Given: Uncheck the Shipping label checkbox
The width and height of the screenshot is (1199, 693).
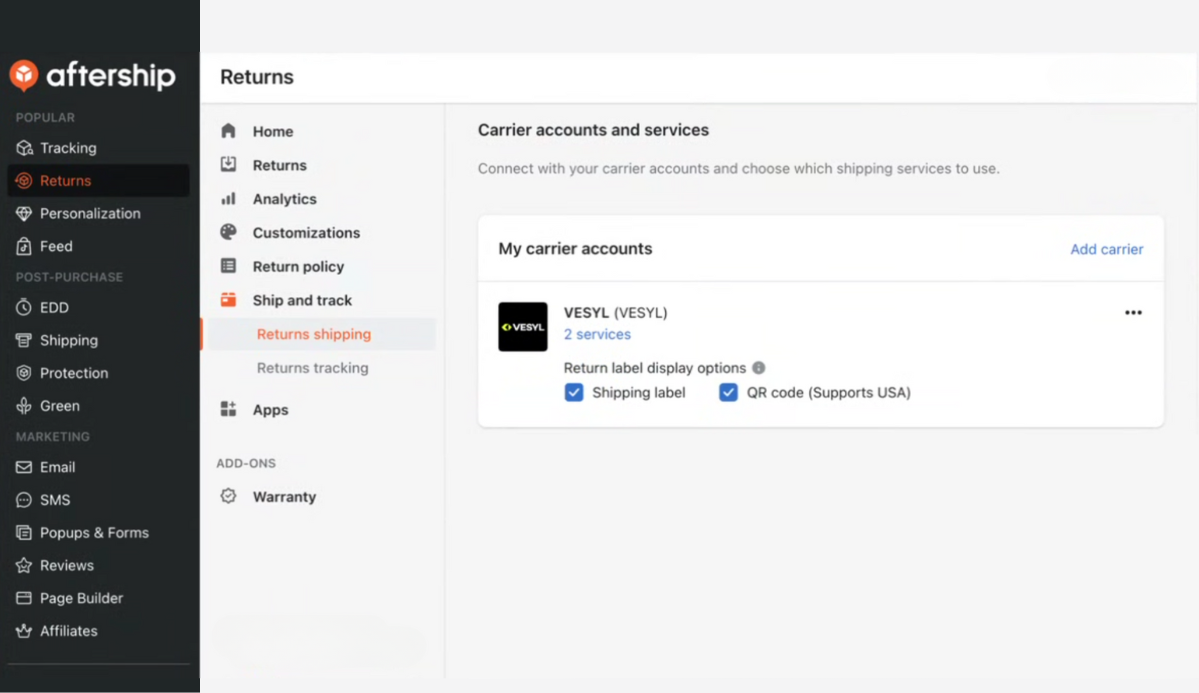Looking at the screenshot, I should [x=574, y=392].
